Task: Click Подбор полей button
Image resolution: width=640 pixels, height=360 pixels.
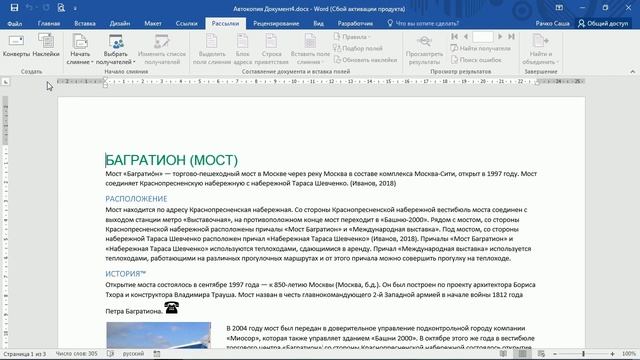Action: click(358, 48)
